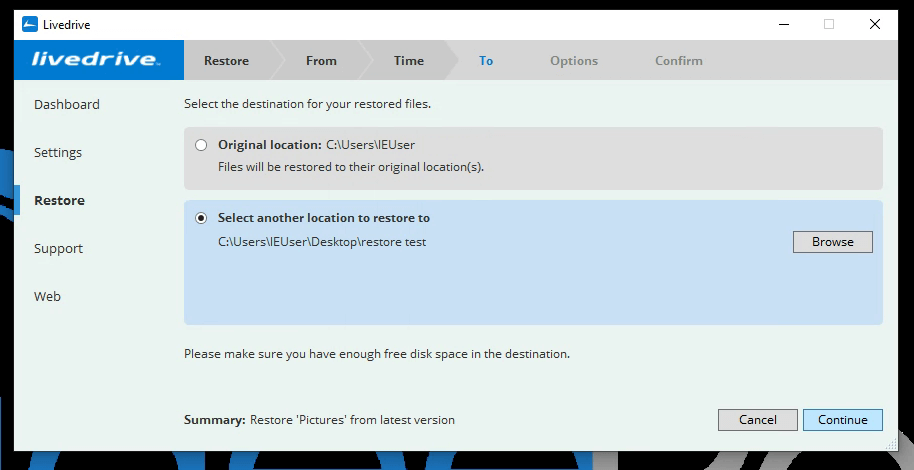Click the Options wizard step
The height and width of the screenshot is (470, 914).
(x=573, y=61)
